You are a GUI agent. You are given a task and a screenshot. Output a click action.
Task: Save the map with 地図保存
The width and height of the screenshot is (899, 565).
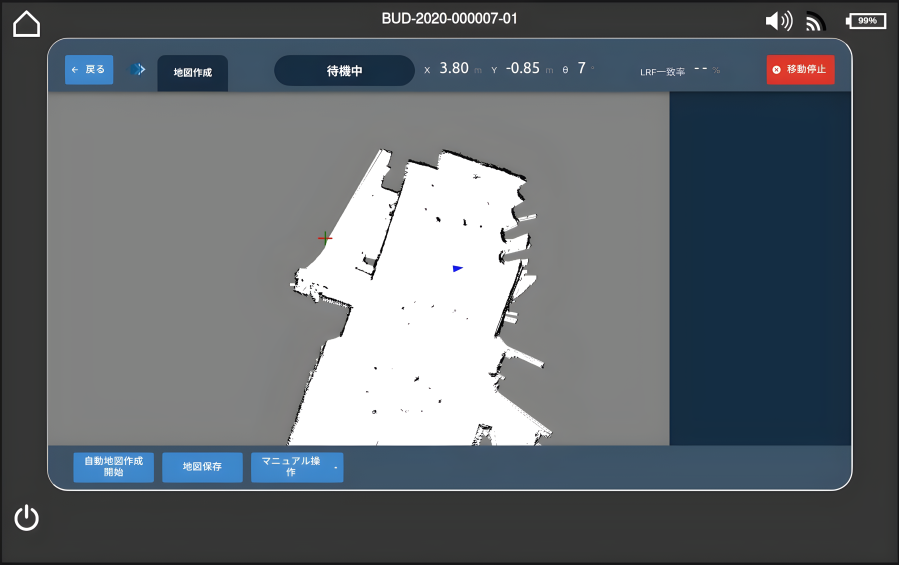click(202, 467)
